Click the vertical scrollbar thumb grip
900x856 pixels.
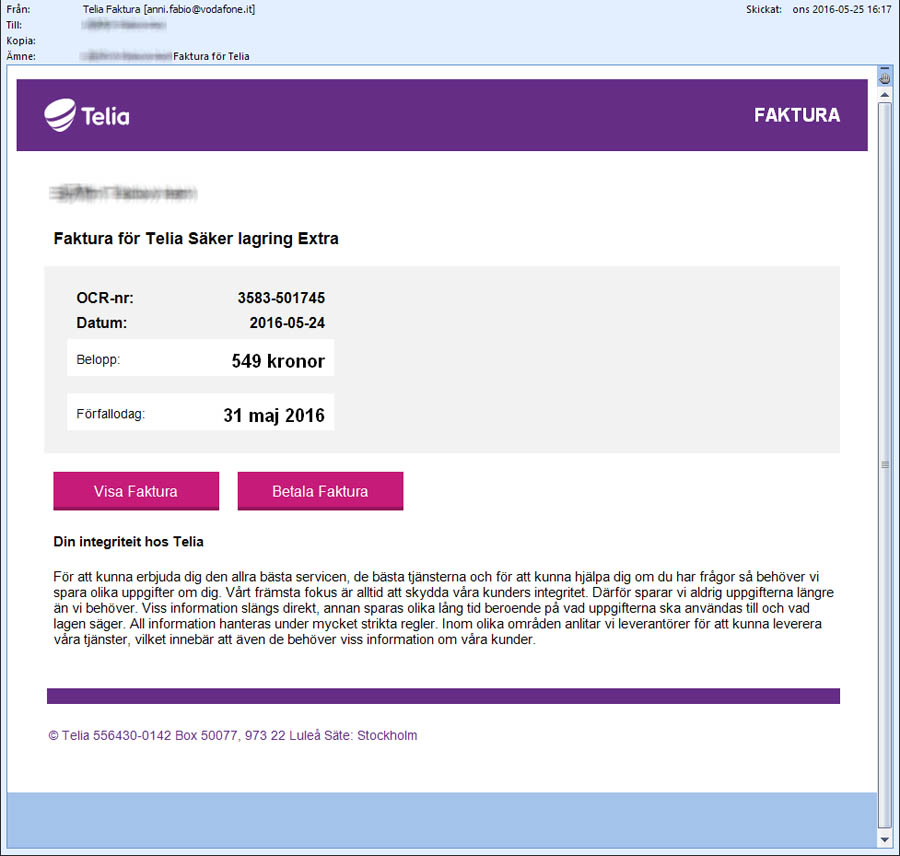885,464
